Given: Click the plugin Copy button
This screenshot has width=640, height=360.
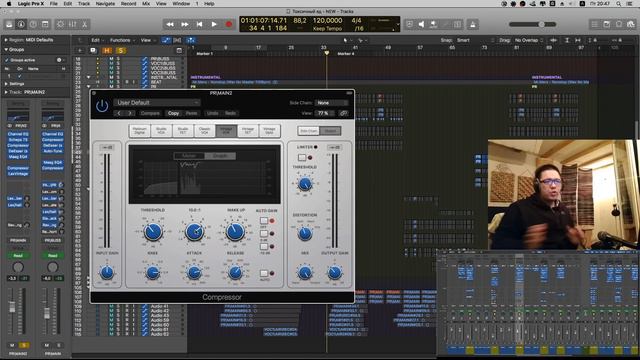Looking at the screenshot, I should pyautogui.click(x=173, y=113).
